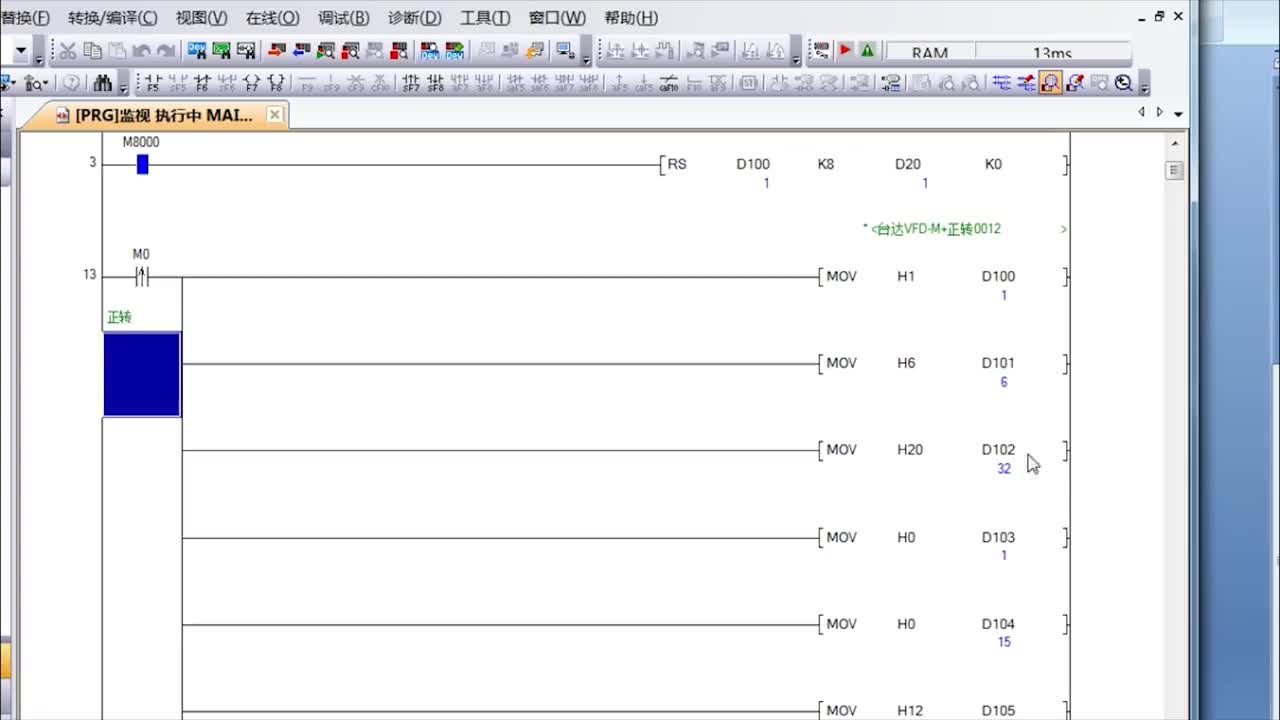Click the green triangle warning icon
The width and height of the screenshot is (1280, 720).
(867, 50)
